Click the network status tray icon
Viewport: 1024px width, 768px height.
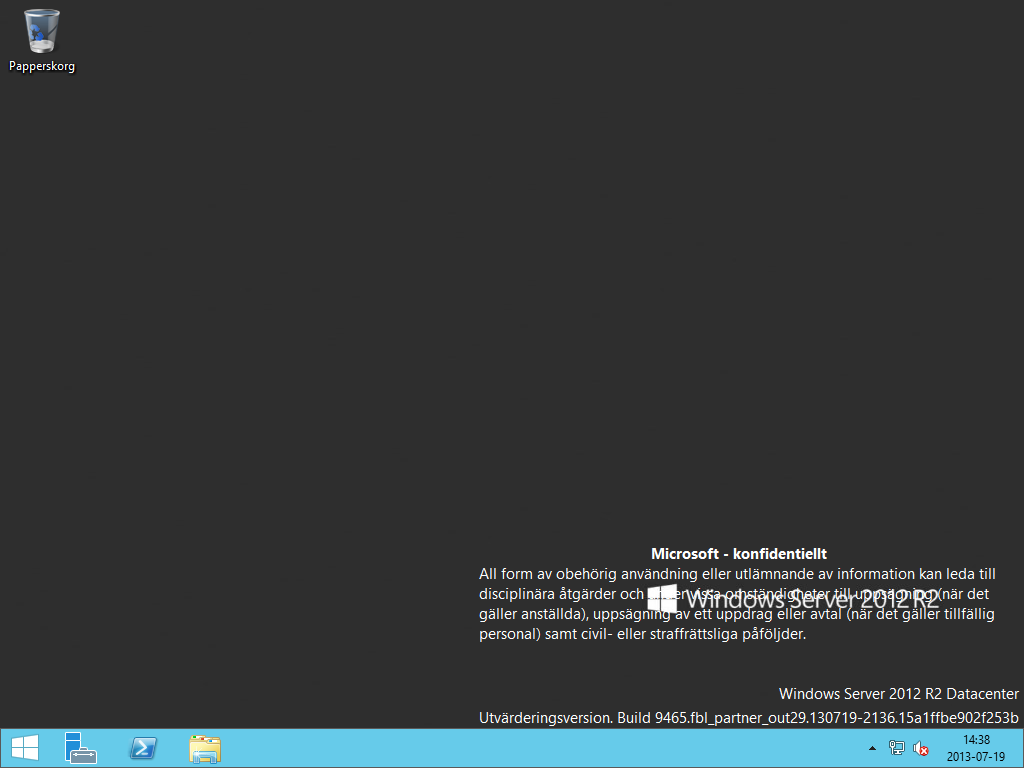click(897, 748)
